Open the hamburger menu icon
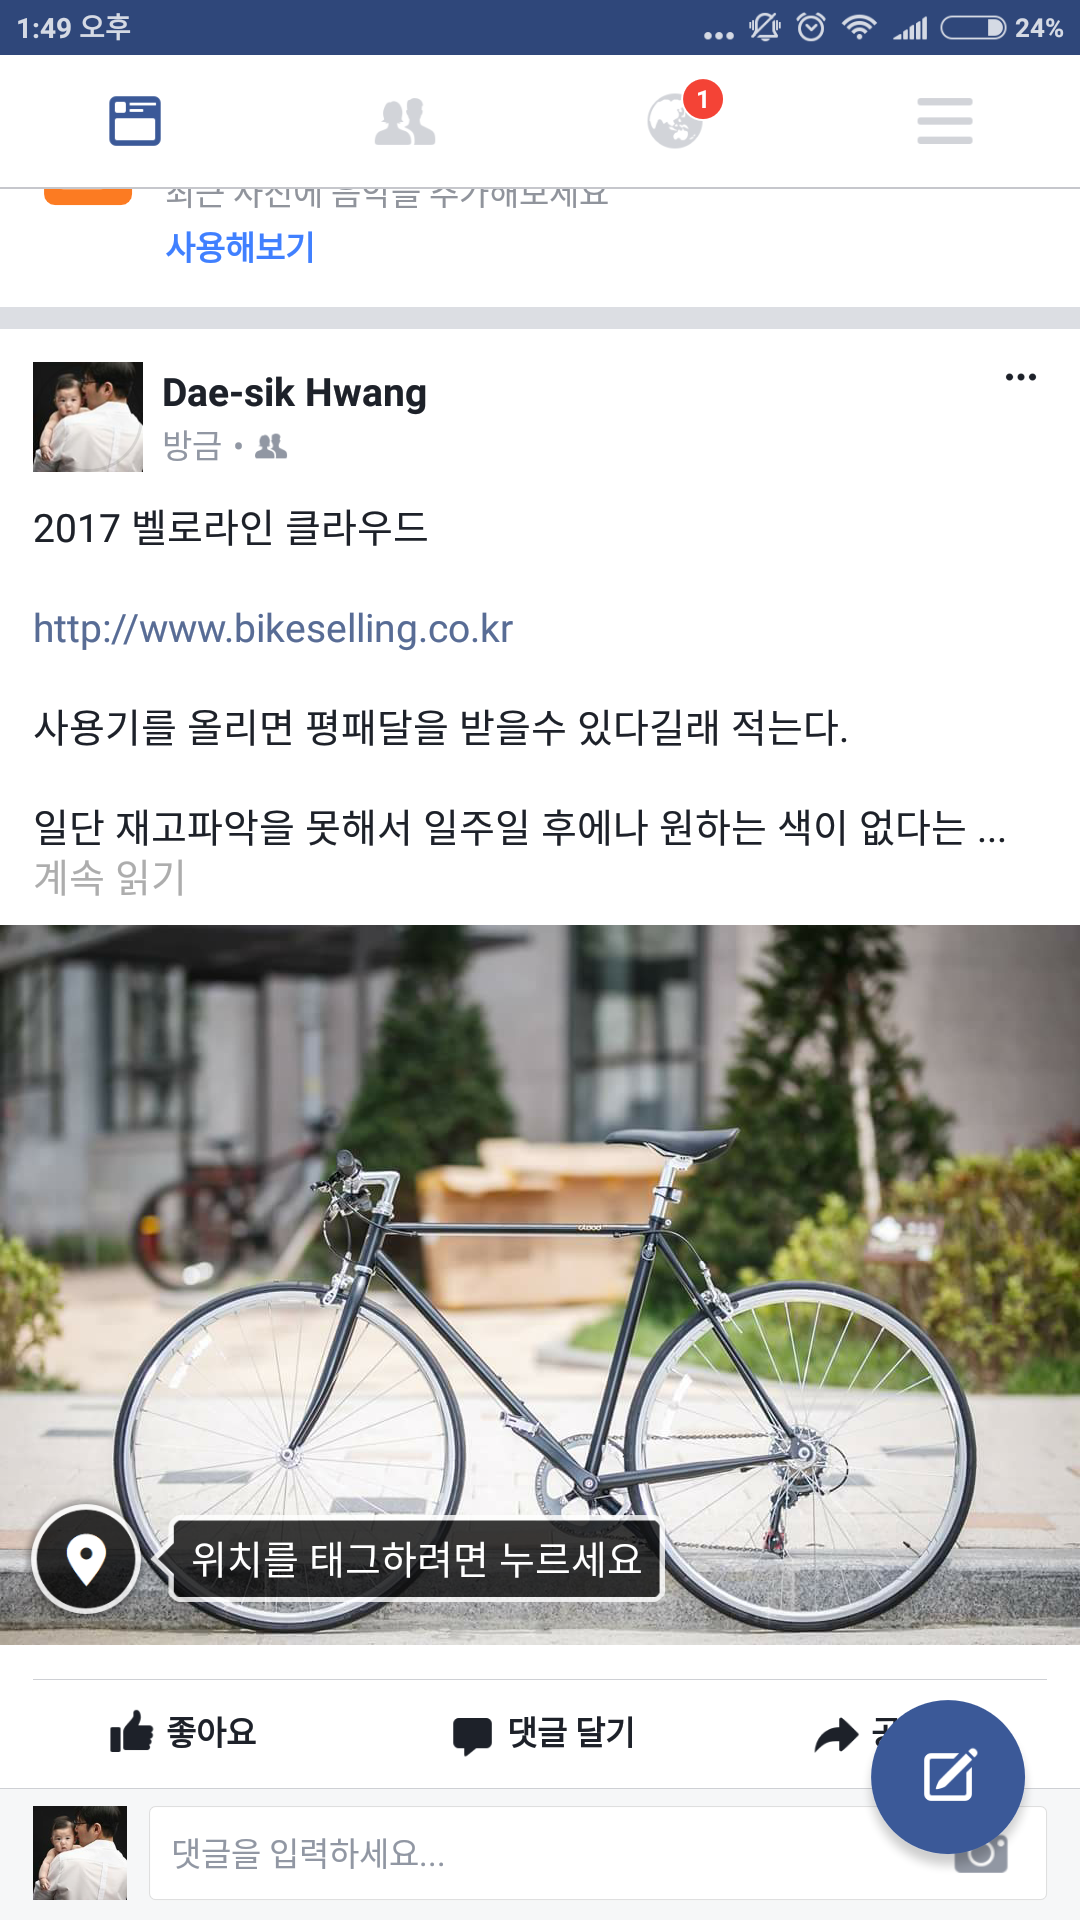Image resolution: width=1080 pixels, height=1920 pixels. (945, 121)
